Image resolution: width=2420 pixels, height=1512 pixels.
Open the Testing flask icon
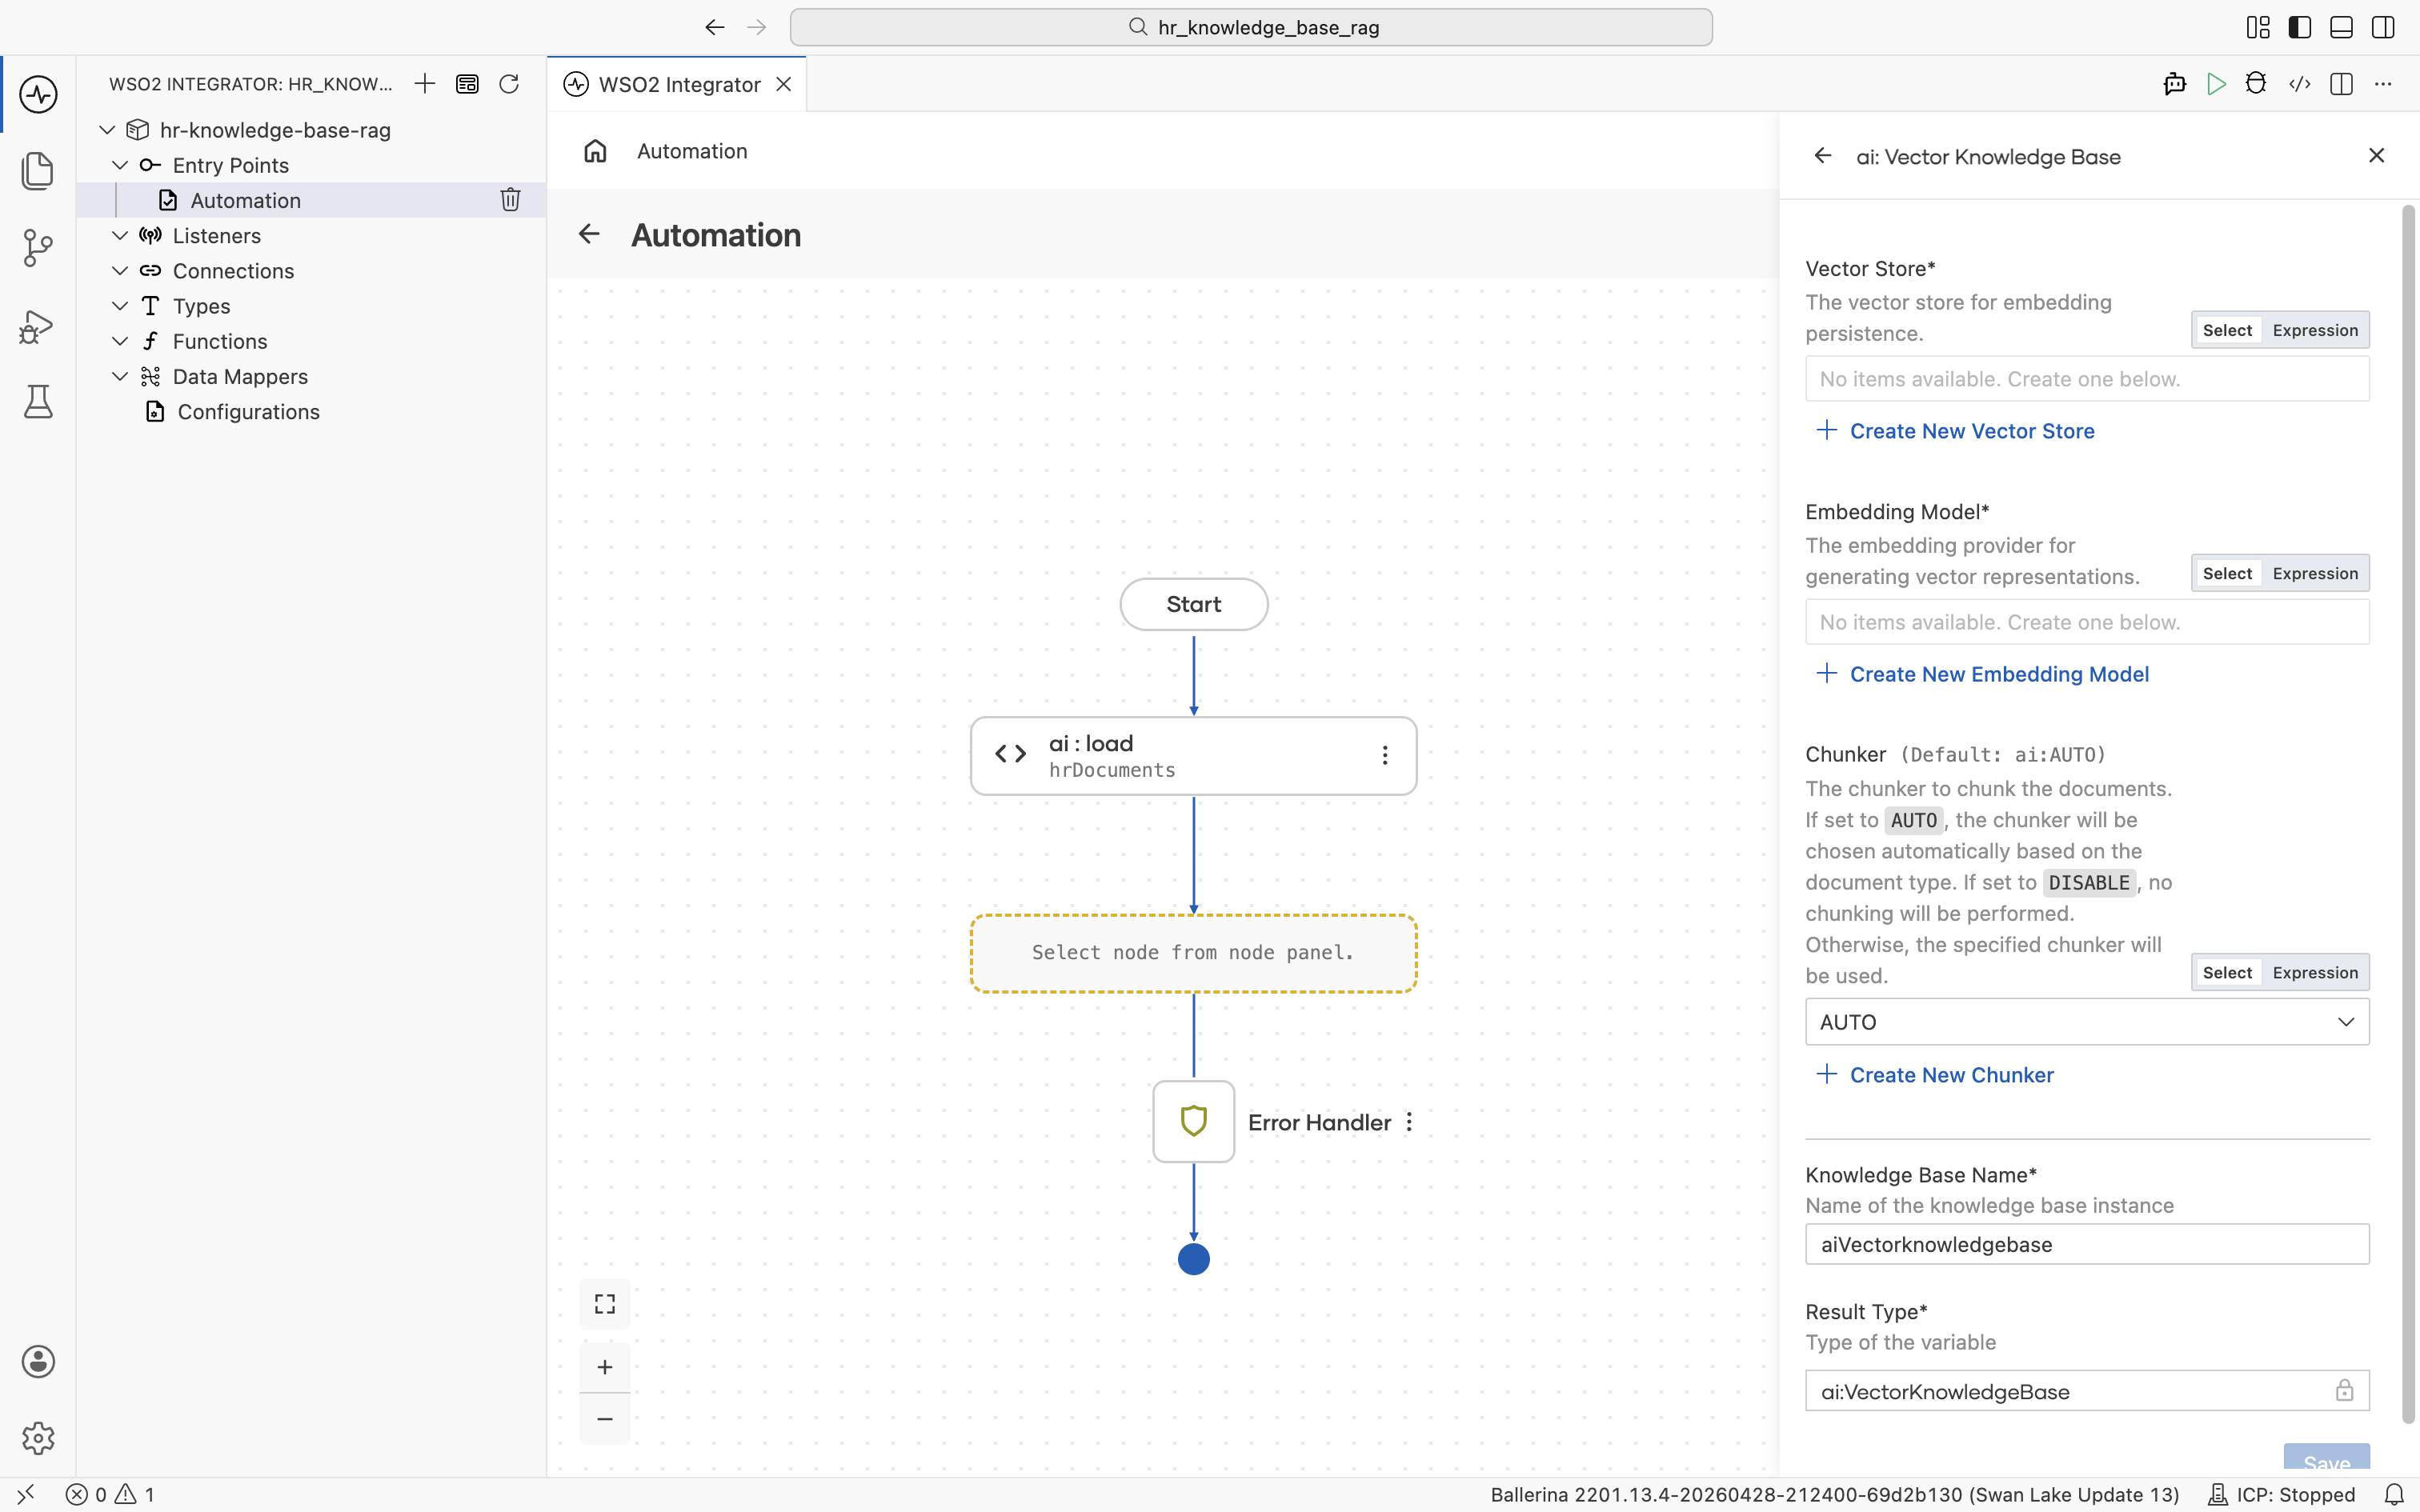tap(38, 402)
